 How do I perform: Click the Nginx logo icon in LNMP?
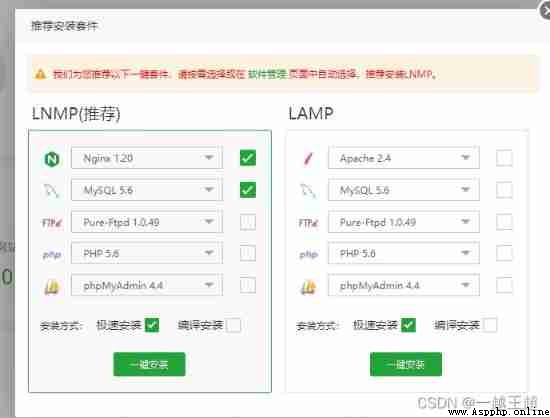tap(52, 159)
